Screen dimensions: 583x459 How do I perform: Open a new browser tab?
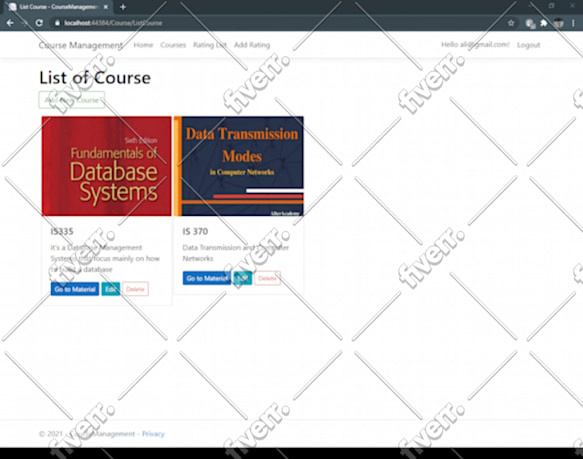click(123, 7)
